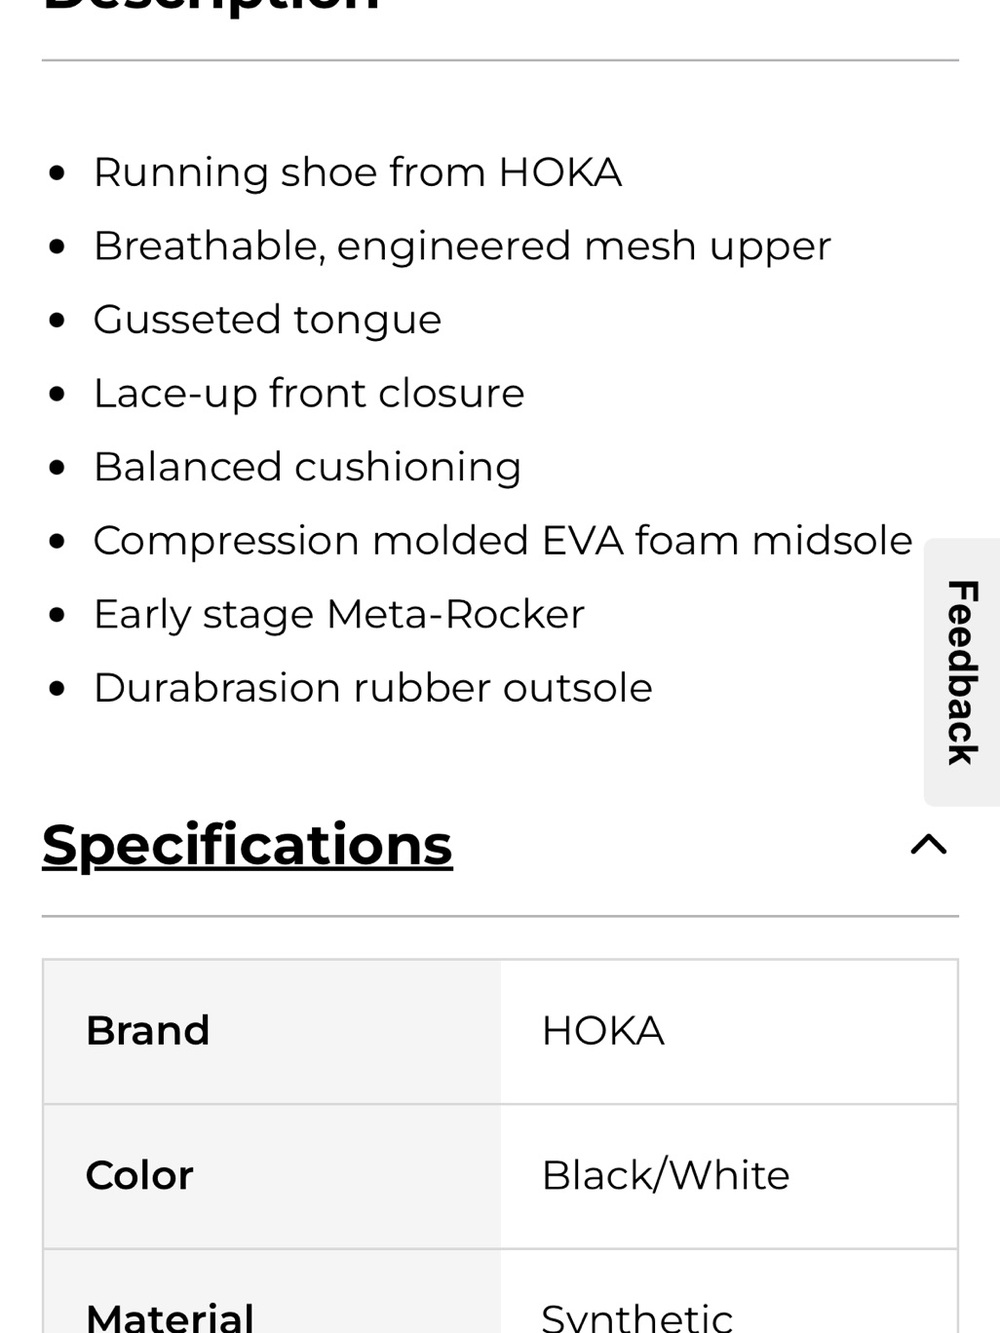Click 'Compression molded EVA foam midsole' text

click(x=503, y=541)
